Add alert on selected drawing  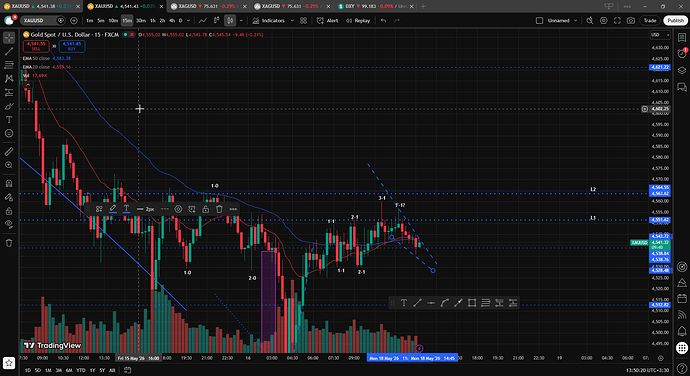click(192, 209)
